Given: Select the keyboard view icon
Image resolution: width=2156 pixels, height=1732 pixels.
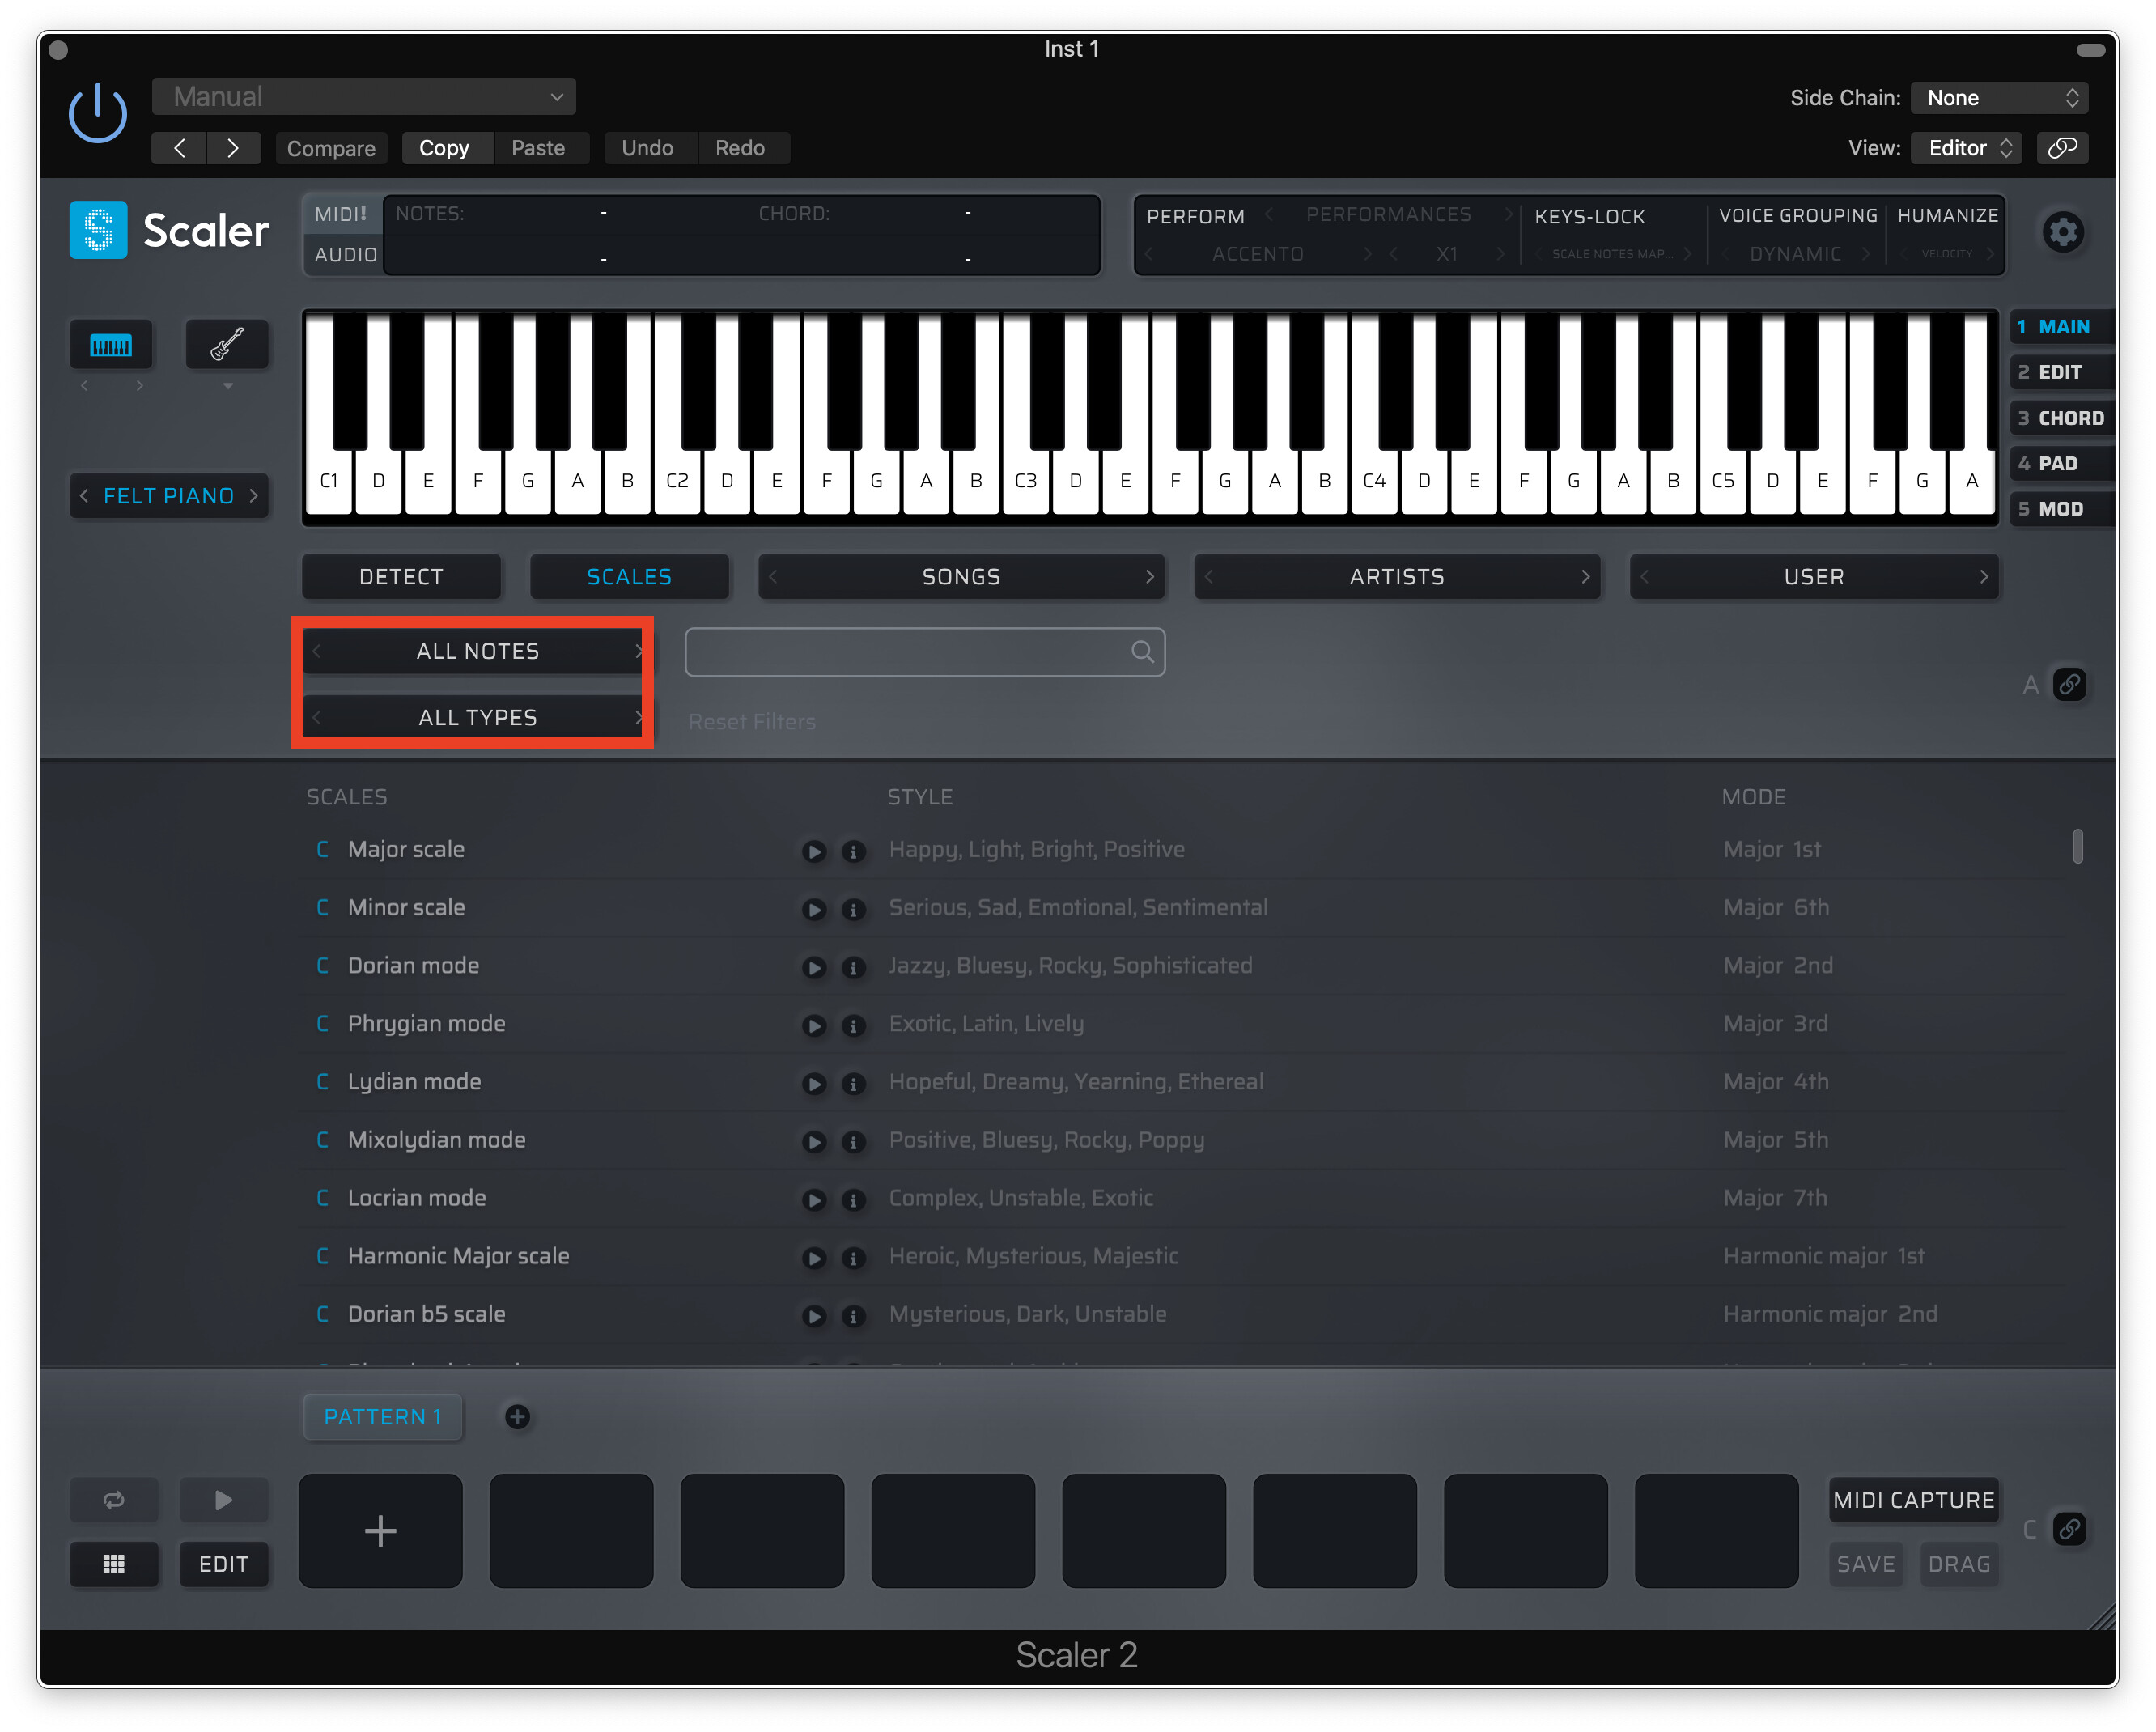Looking at the screenshot, I should pyautogui.click(x=111, y=345).
